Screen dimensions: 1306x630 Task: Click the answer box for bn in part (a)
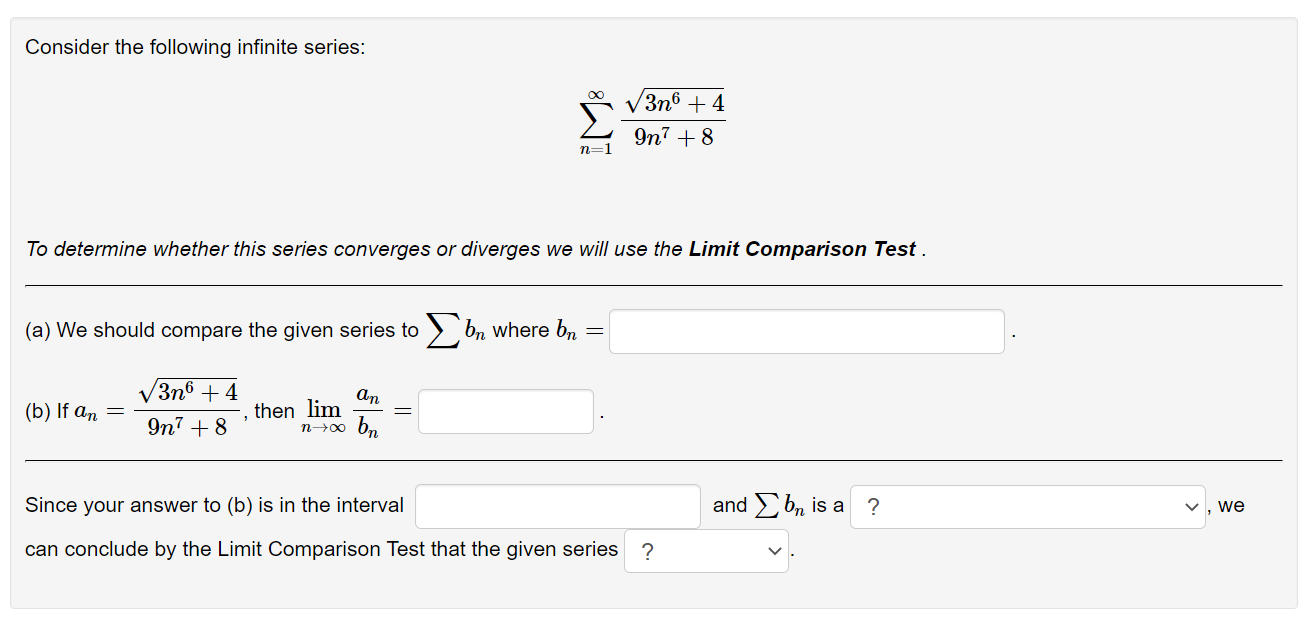805,330
